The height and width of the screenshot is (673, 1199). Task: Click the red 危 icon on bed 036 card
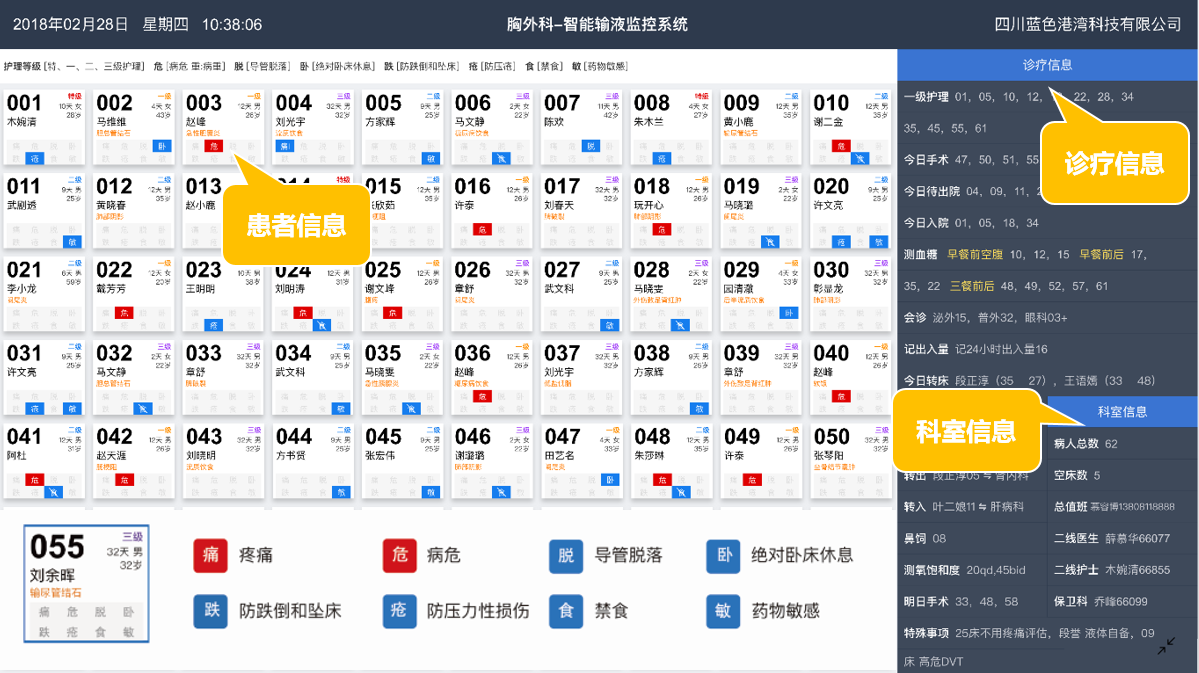tap(482, 396)
